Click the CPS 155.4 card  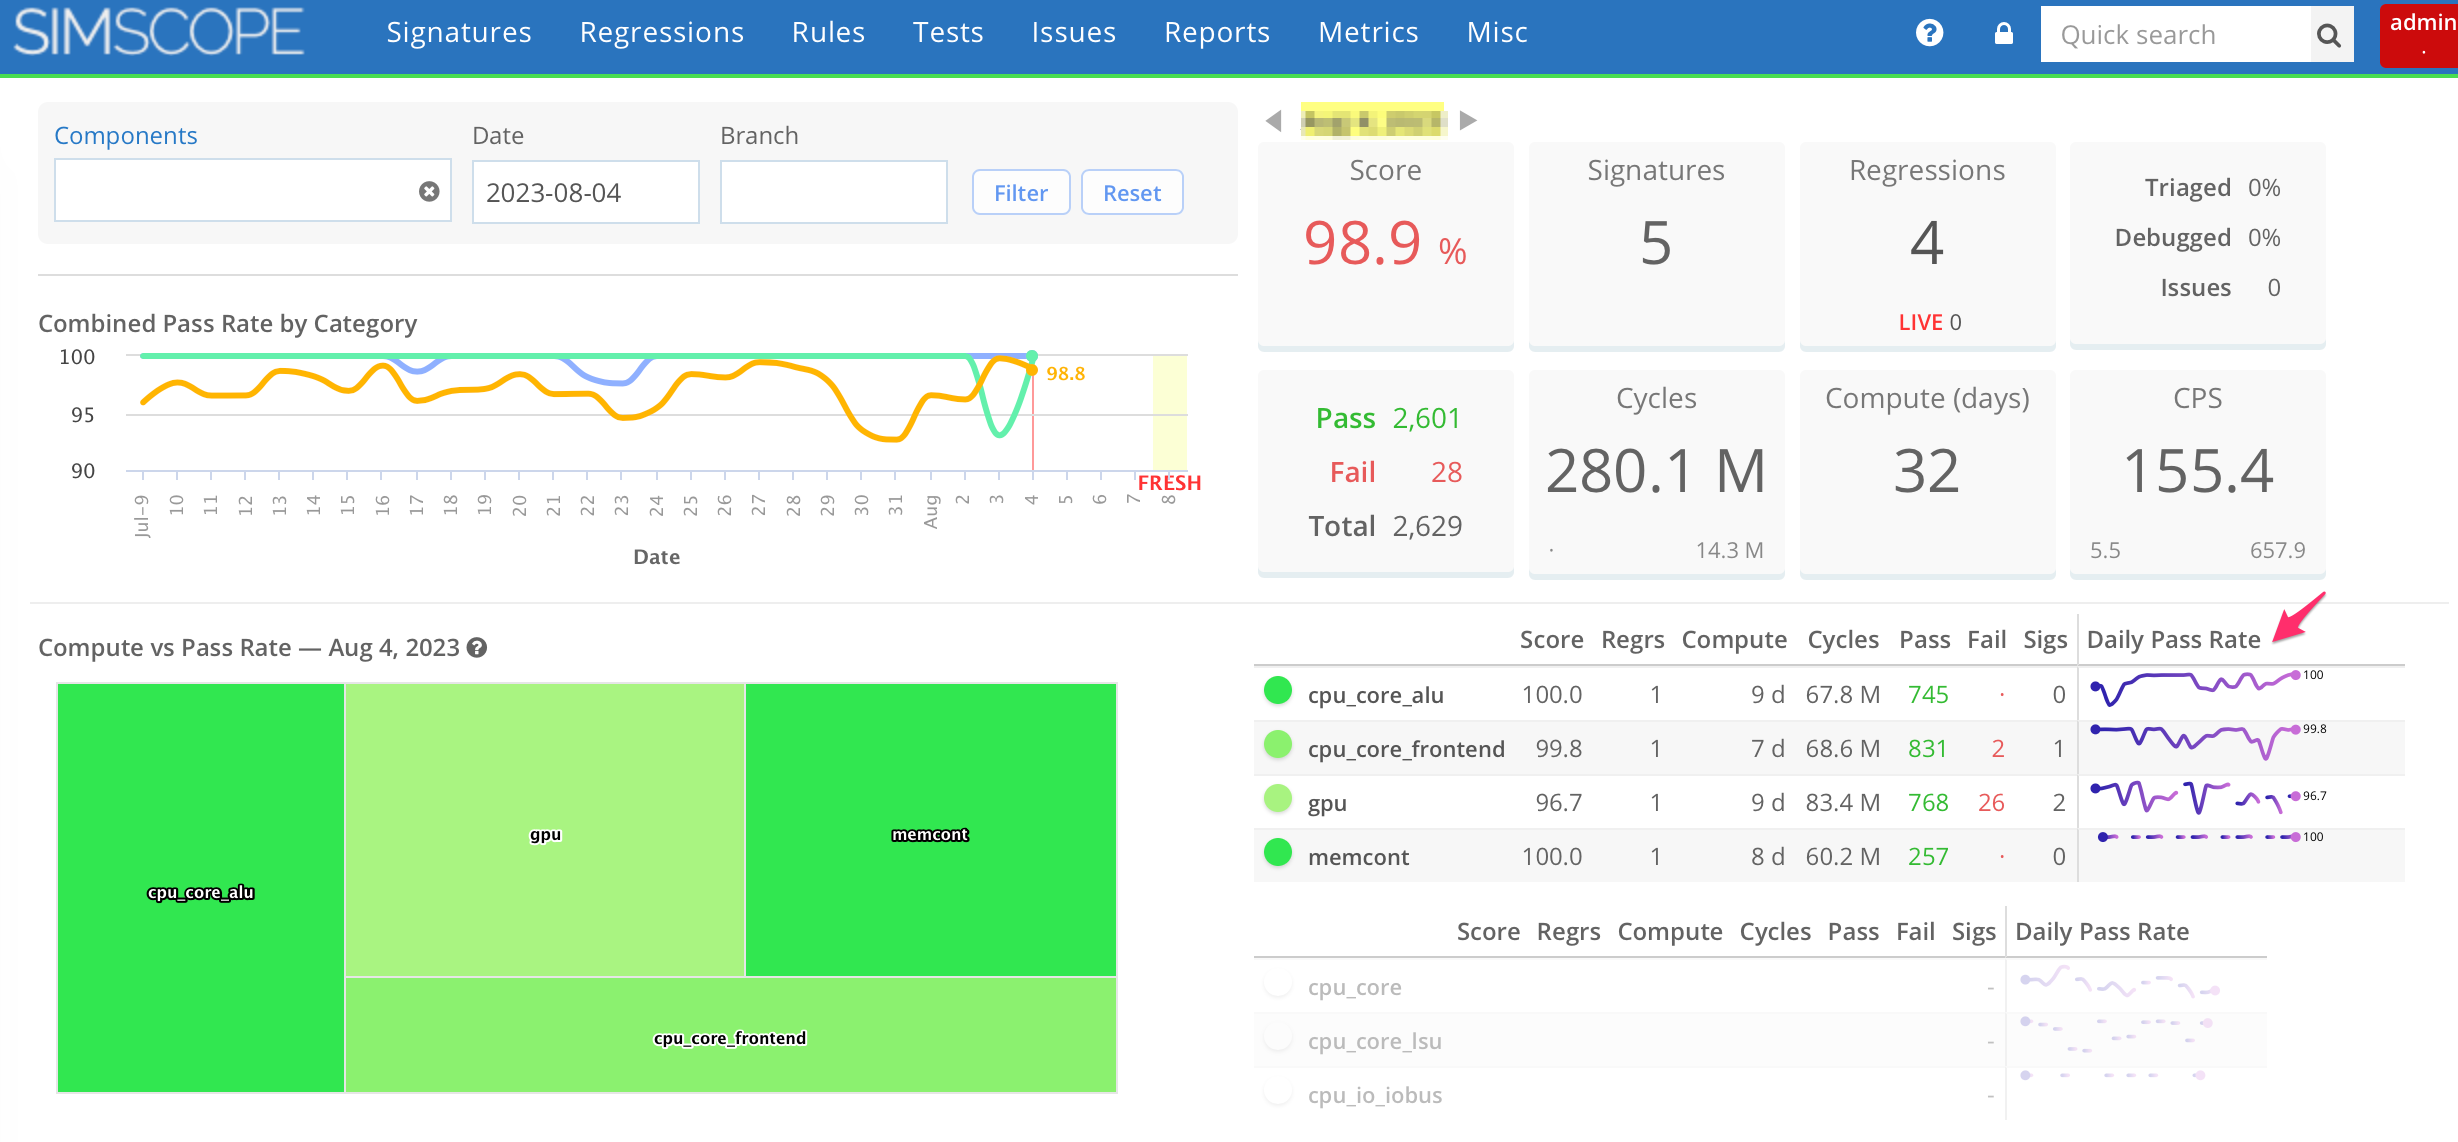coord(2197,473)
